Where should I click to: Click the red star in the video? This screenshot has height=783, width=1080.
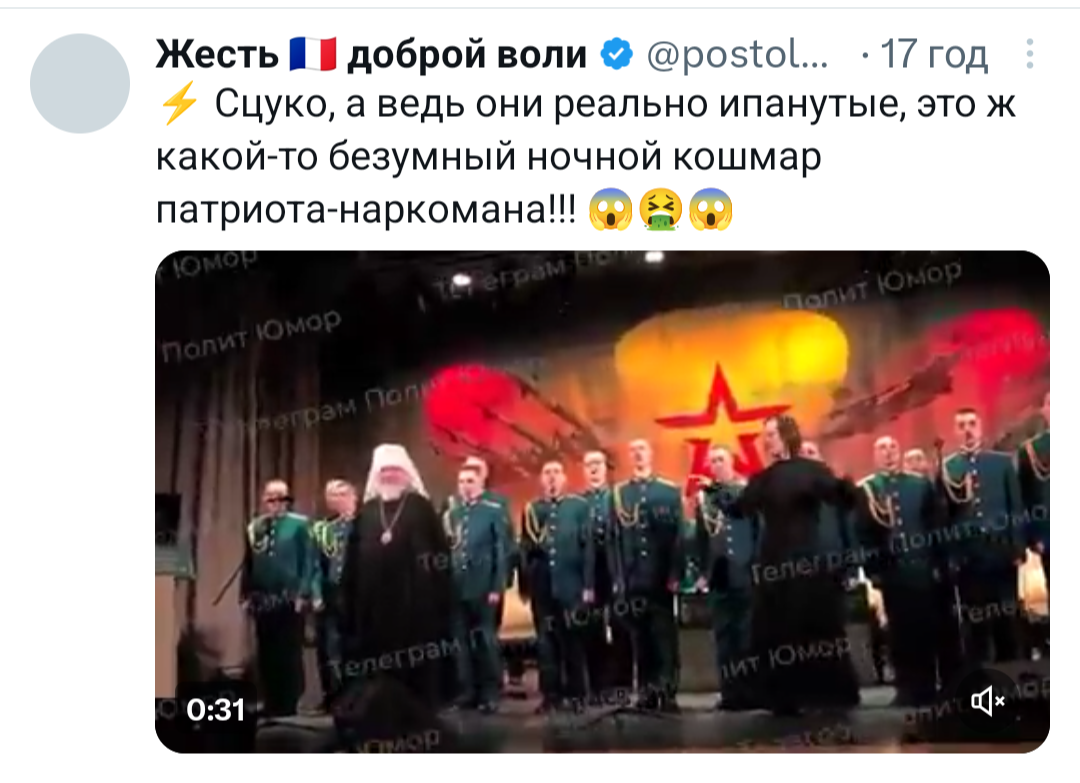720,421
